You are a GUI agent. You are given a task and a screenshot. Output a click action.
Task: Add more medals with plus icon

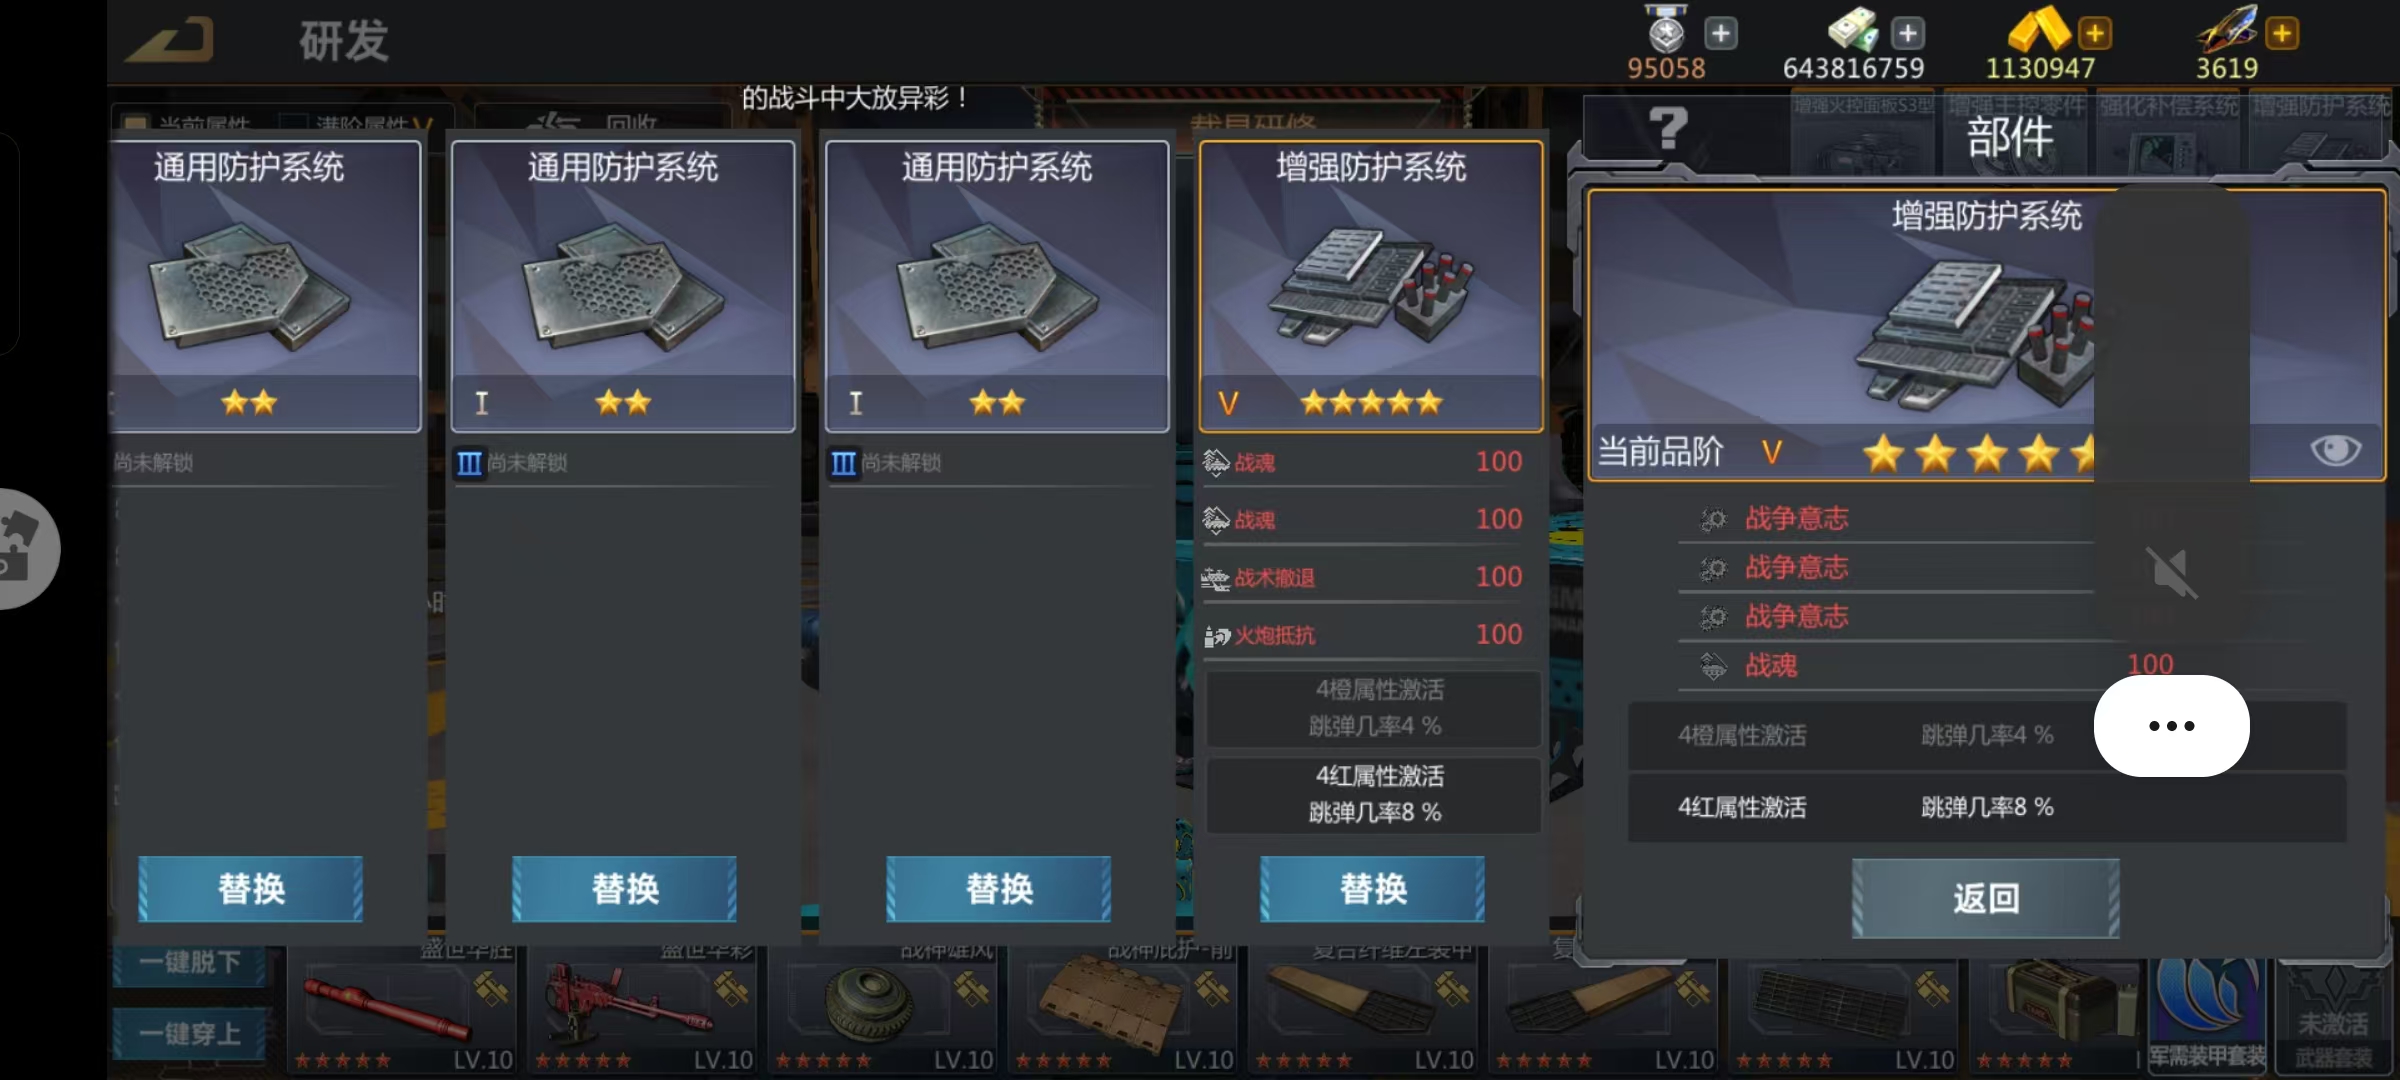pos(1720,34)
